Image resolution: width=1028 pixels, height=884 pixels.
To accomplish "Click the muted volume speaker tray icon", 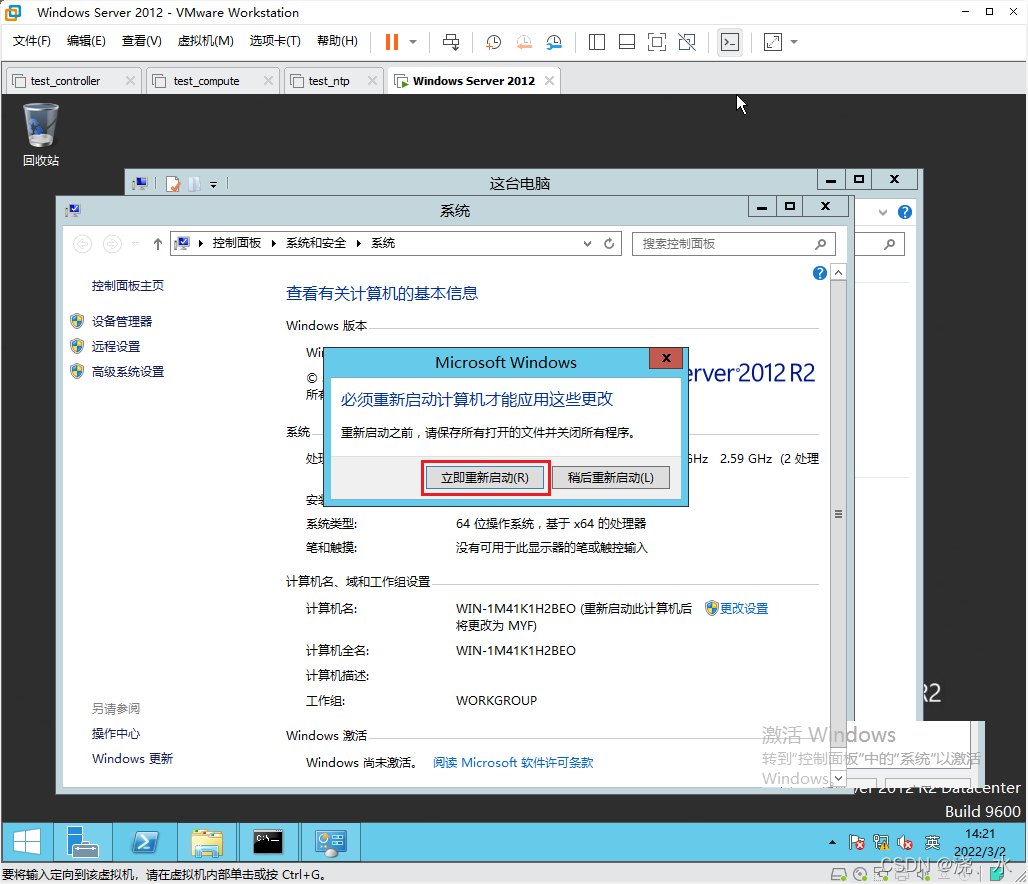I will pos(905,843).
